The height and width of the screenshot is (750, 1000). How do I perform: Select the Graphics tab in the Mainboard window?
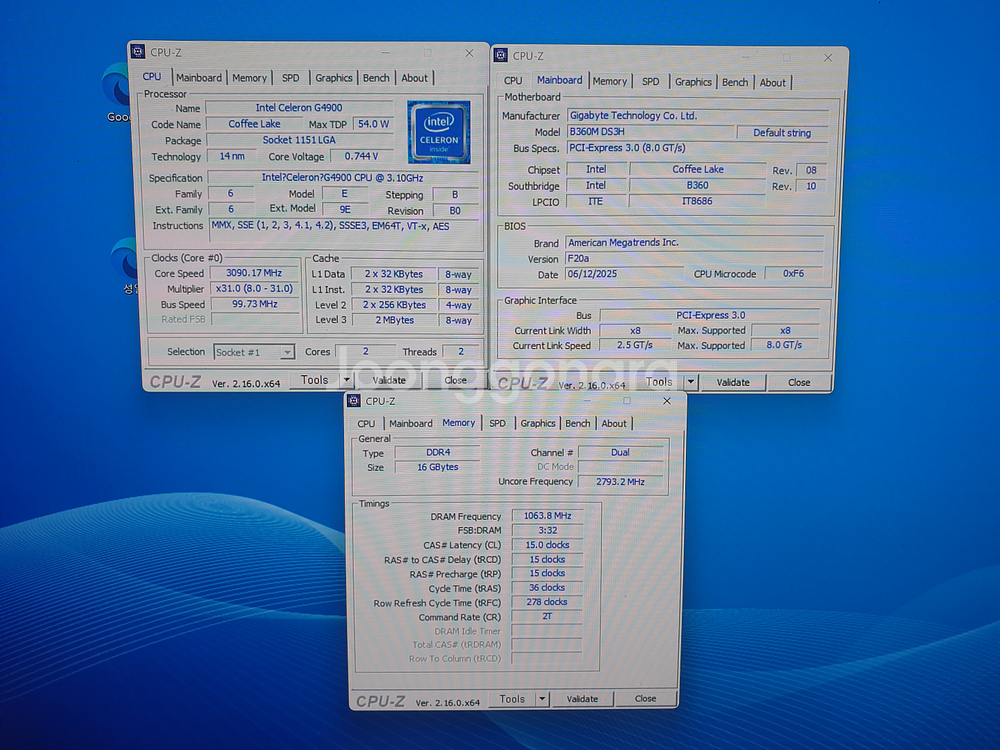[693, 82]
